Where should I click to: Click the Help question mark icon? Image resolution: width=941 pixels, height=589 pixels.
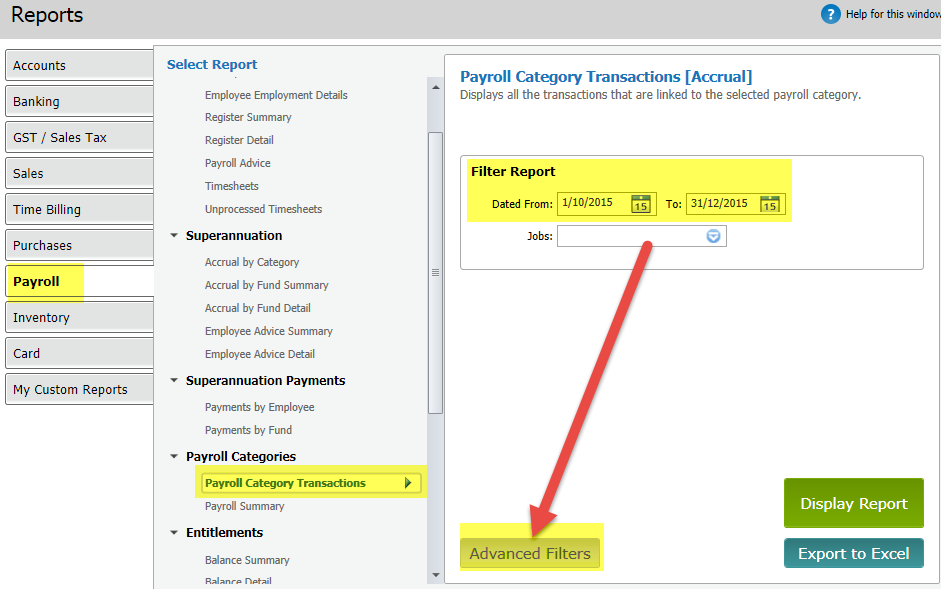coord(830,14)
